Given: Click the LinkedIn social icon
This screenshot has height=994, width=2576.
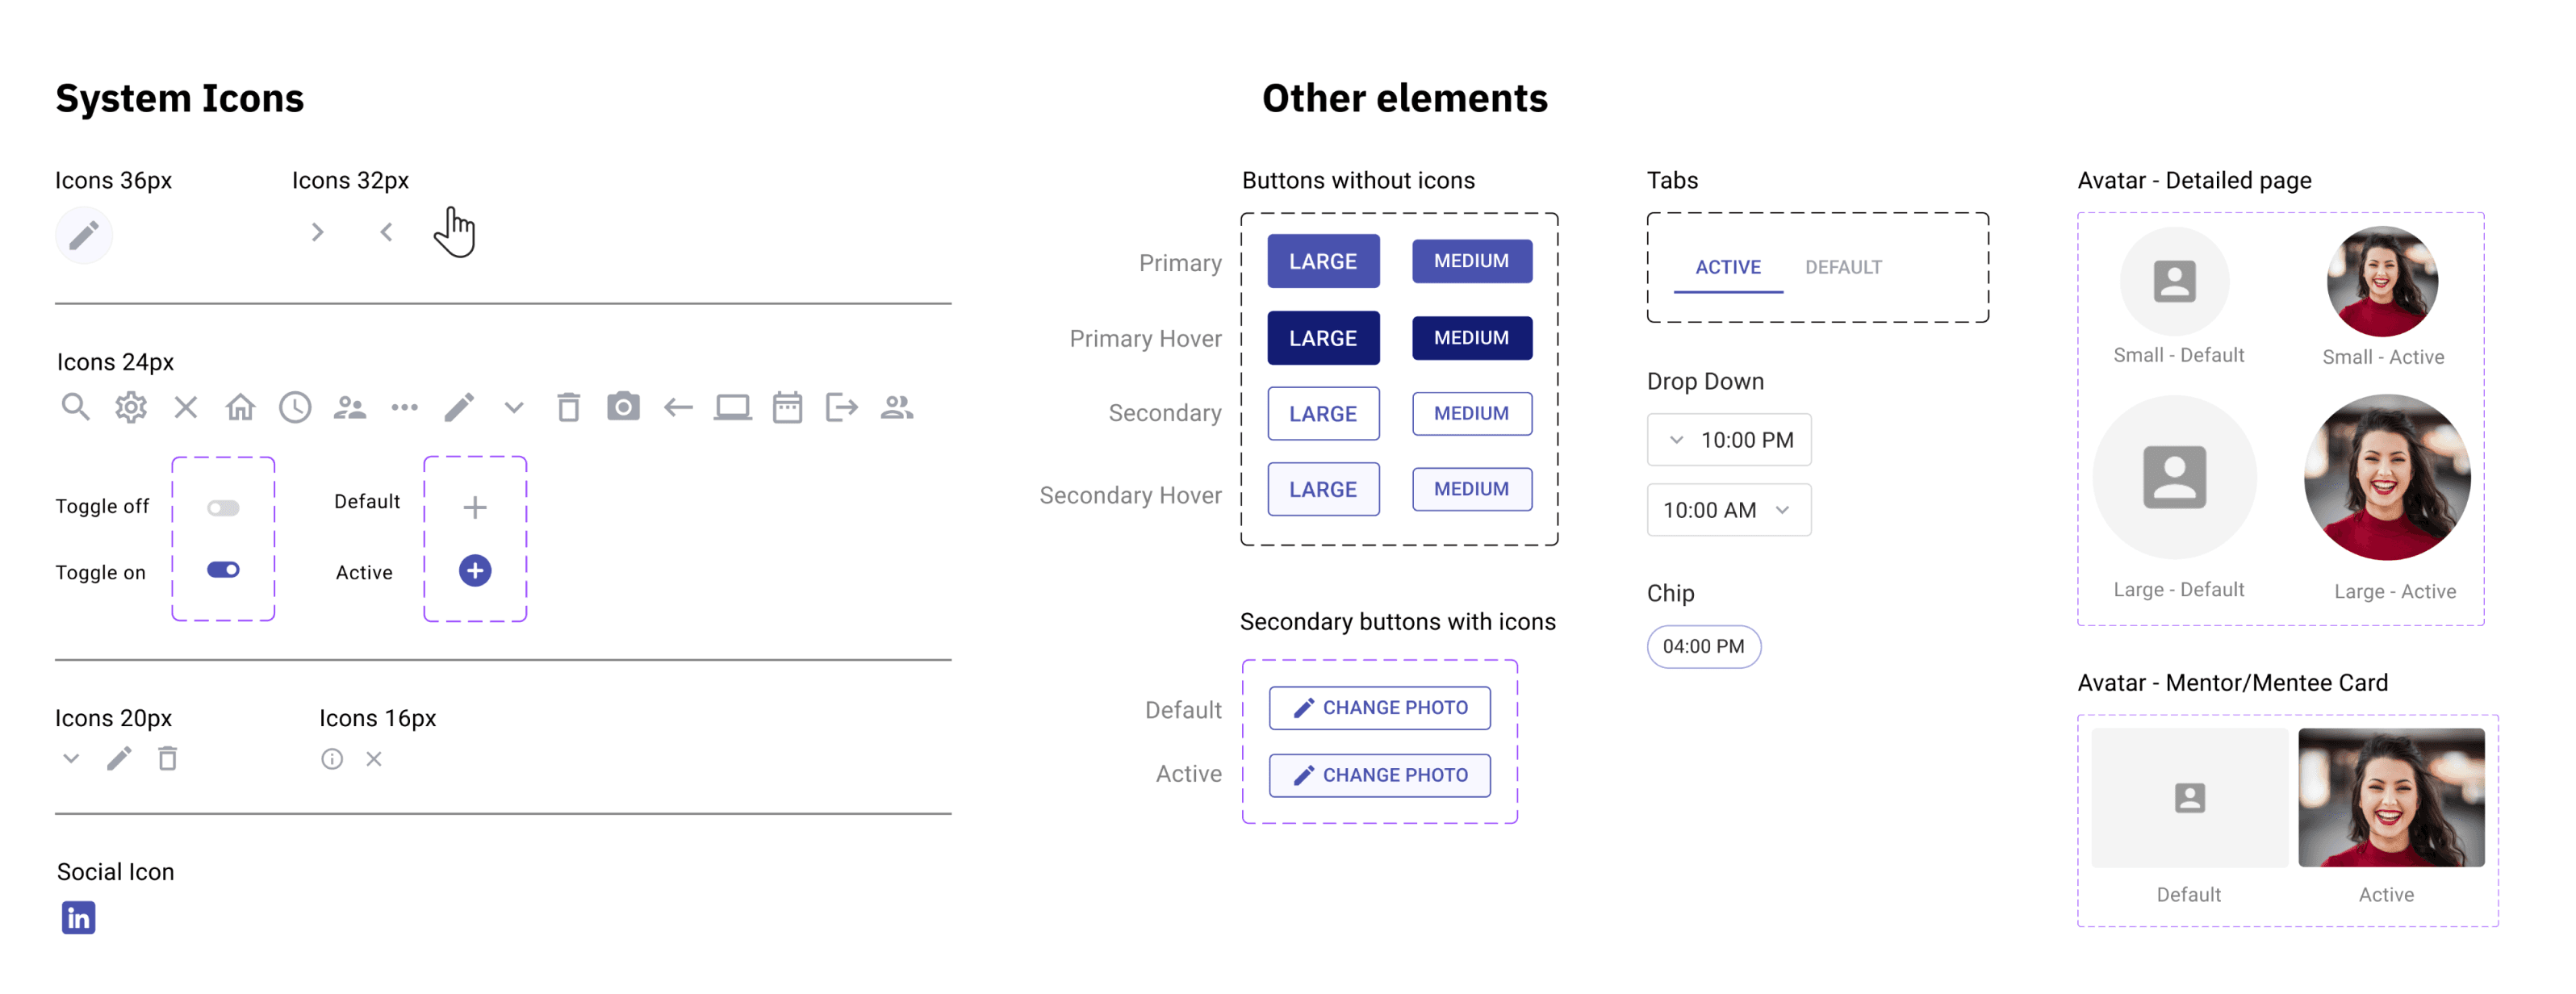Looking at the screenshot, I should 78,917.
